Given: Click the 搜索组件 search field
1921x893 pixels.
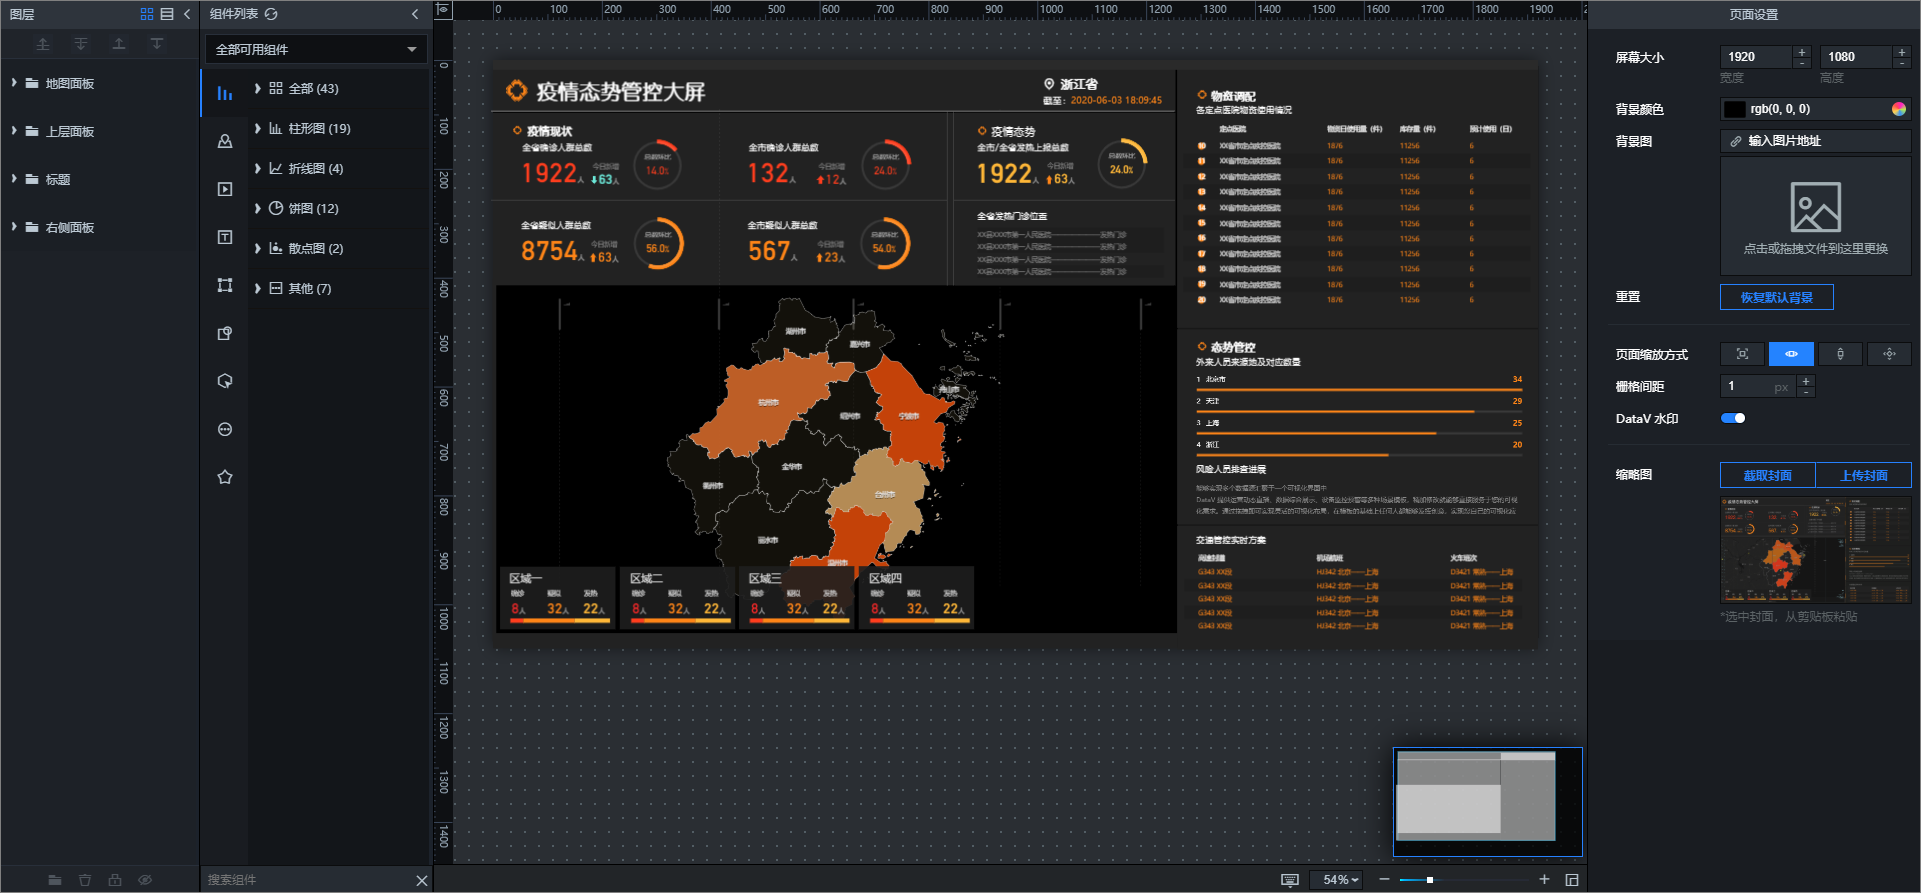Looking at the screenshot, I should click(x=306, y=880).
